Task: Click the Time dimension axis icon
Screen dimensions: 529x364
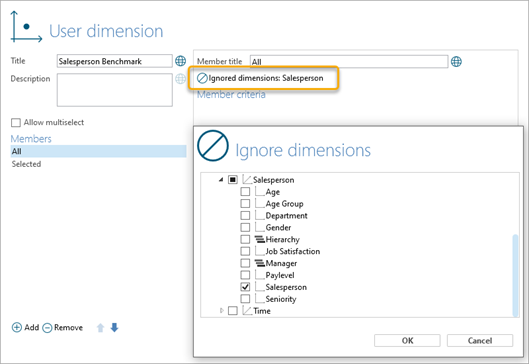Action: pyautogui.click(x=247, y=310)
